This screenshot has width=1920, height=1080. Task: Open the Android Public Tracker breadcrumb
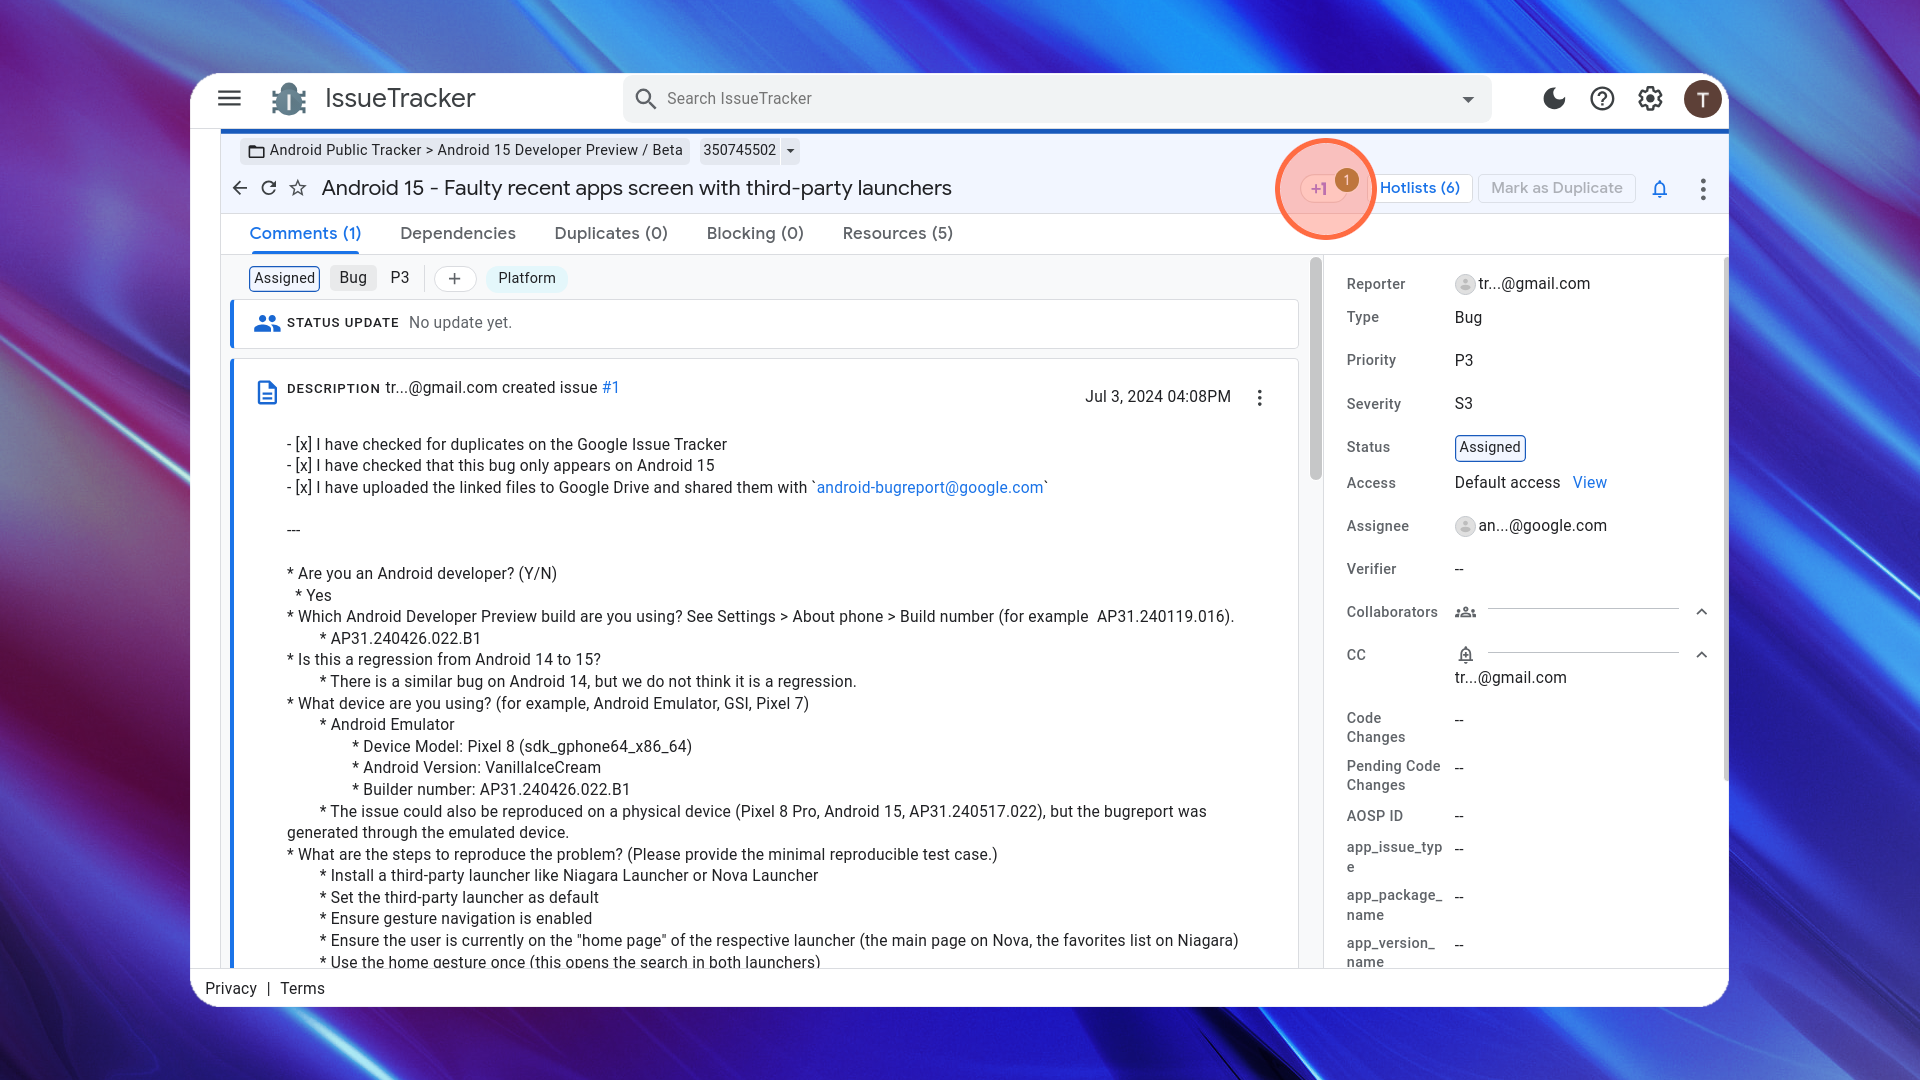coord(345,151)
